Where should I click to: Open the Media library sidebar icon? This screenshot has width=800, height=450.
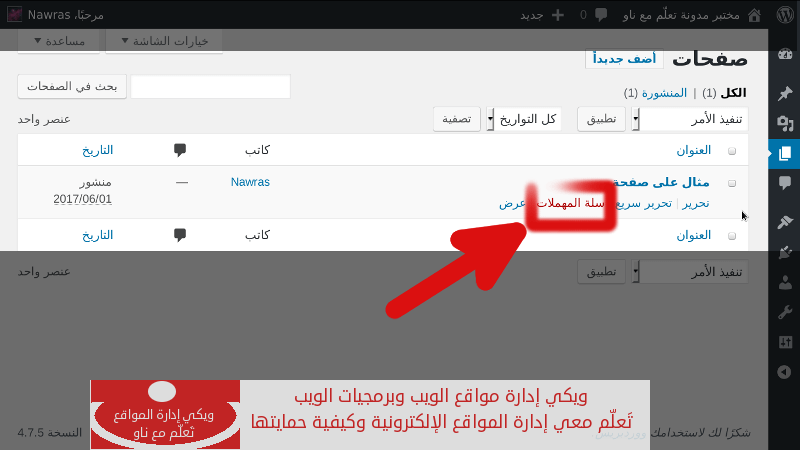point(784,123)
